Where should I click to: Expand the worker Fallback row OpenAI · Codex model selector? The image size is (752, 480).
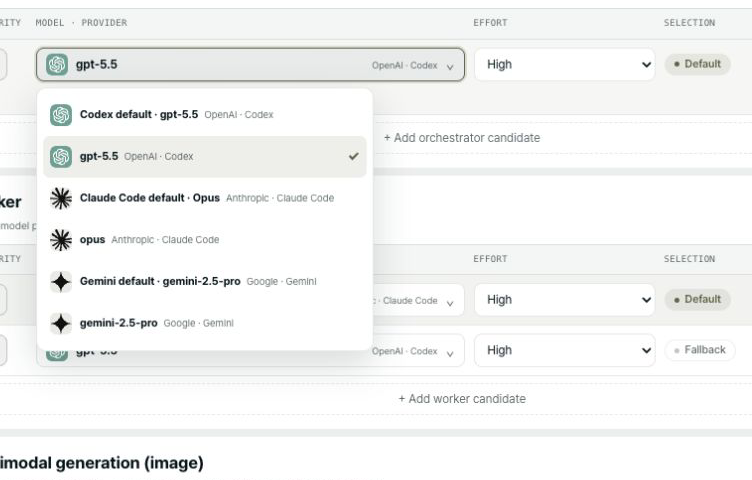click(x=418, y=351)
